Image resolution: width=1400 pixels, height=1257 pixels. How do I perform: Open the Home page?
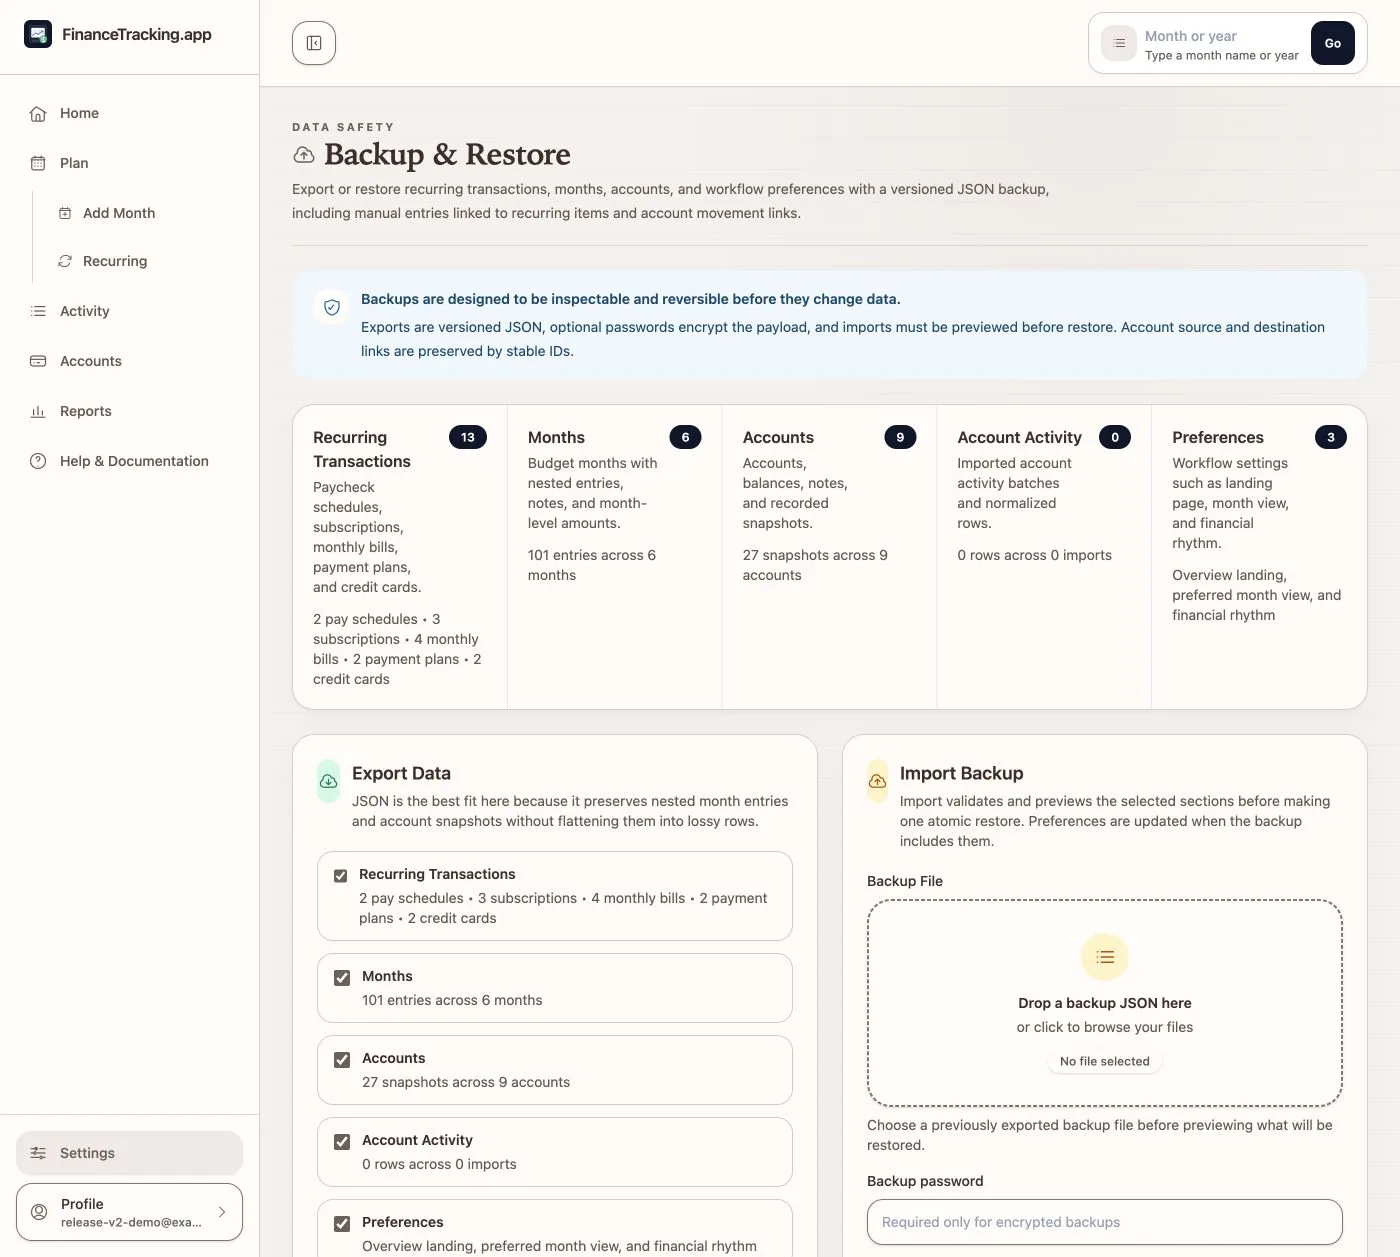[x=130, y=113]
